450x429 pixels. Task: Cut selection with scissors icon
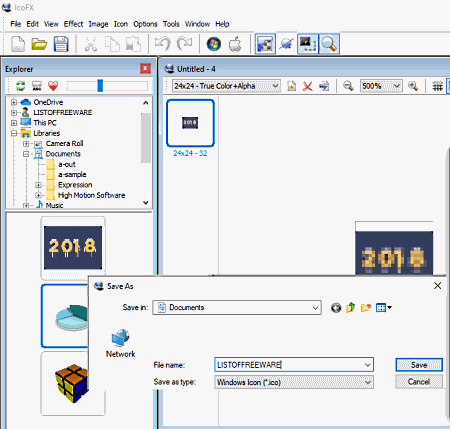coord(91,44)
